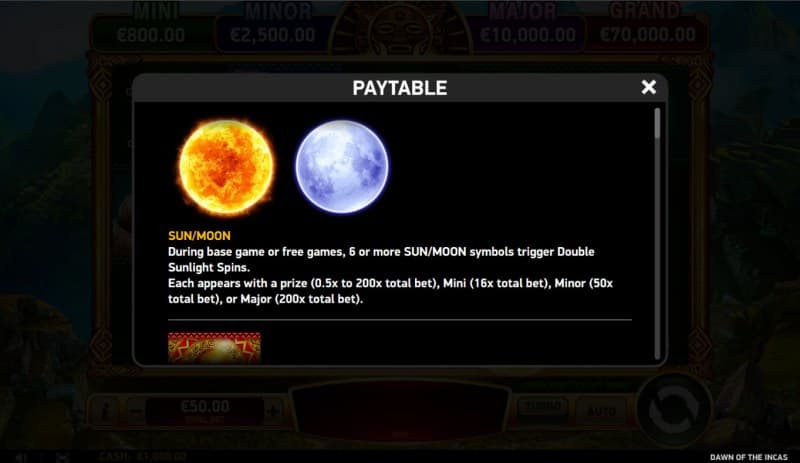Image resolution: width=800 pixels, height=463 pixels.
Task: Mute sound with the speaker icon
Action: point(21,457)
